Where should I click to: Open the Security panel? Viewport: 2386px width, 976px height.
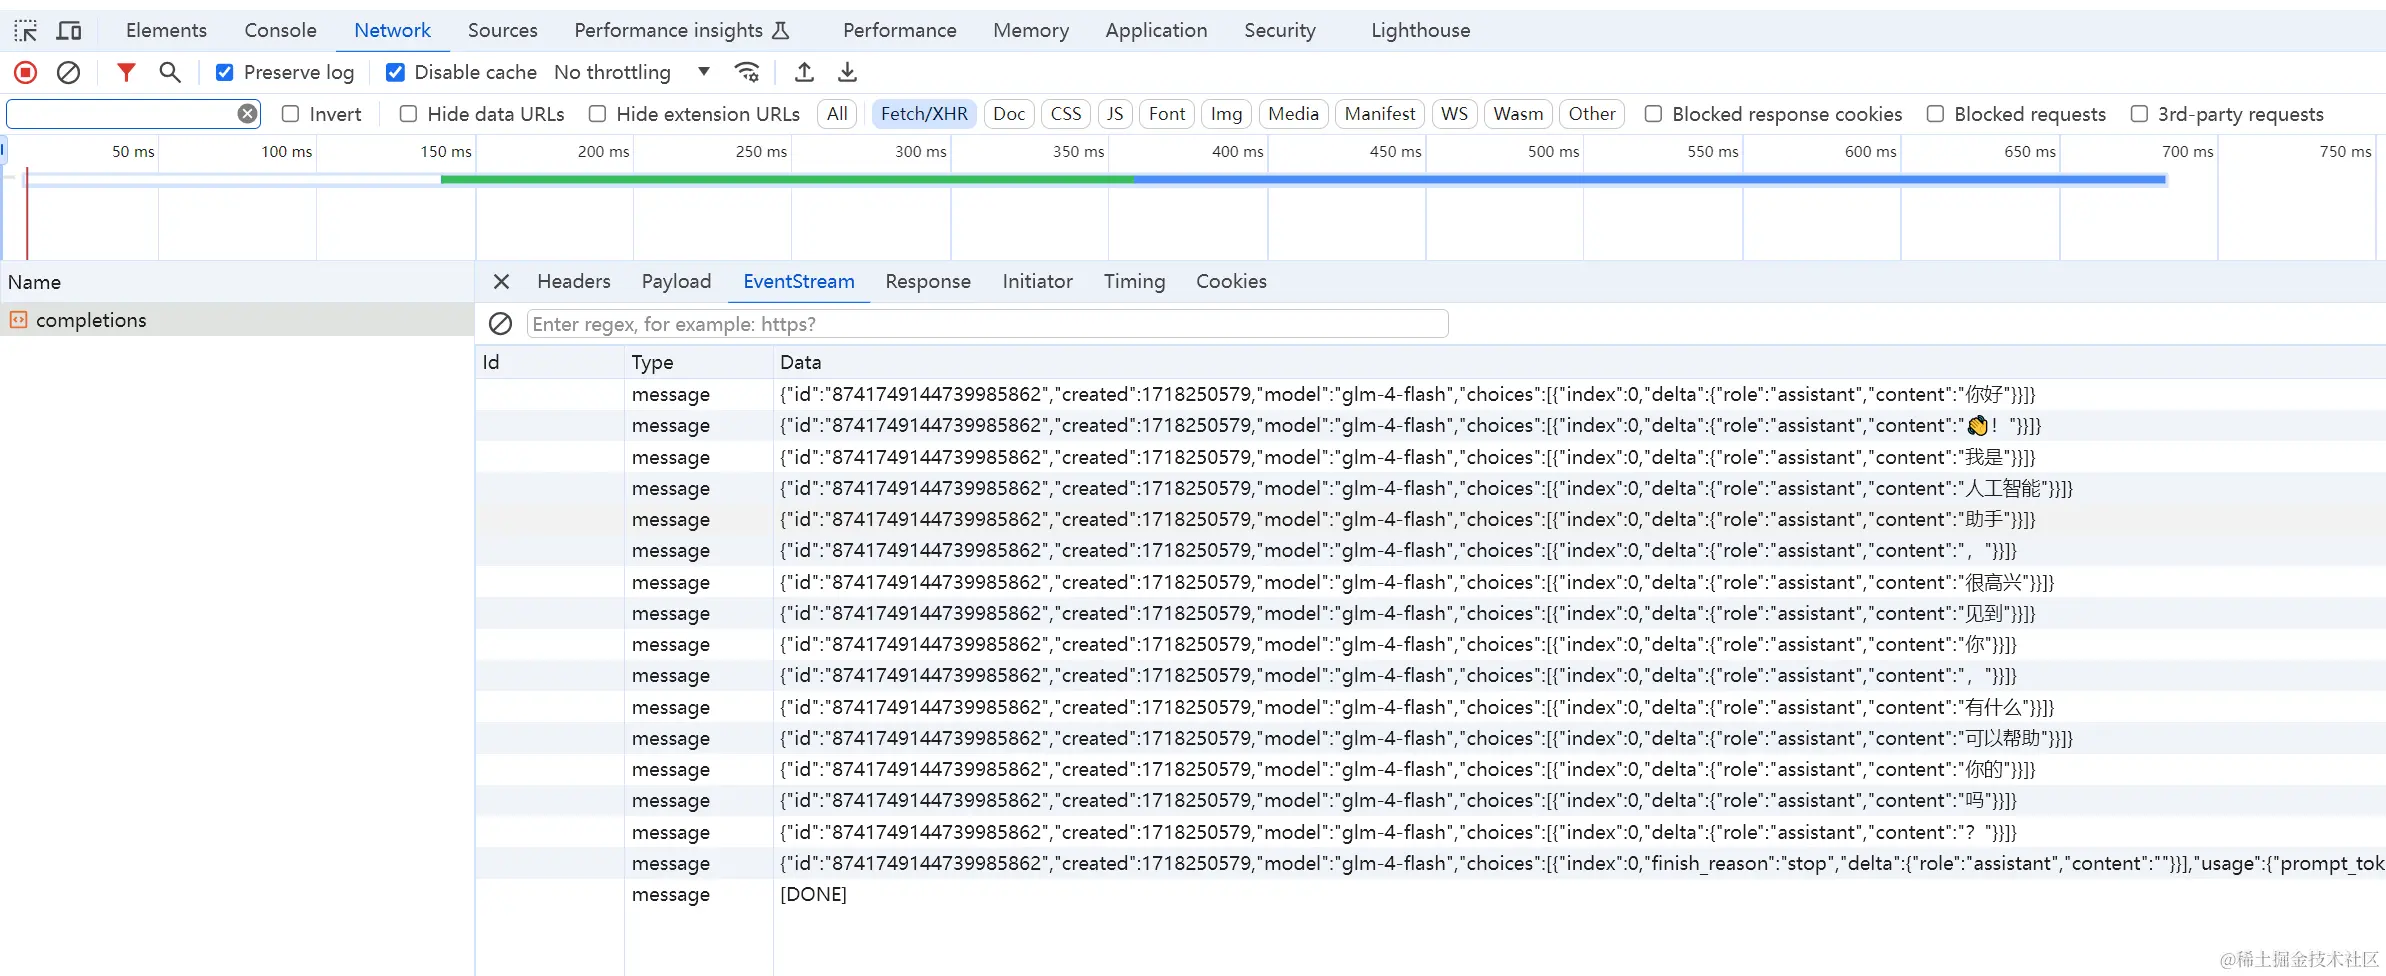tap(1279, 31)
